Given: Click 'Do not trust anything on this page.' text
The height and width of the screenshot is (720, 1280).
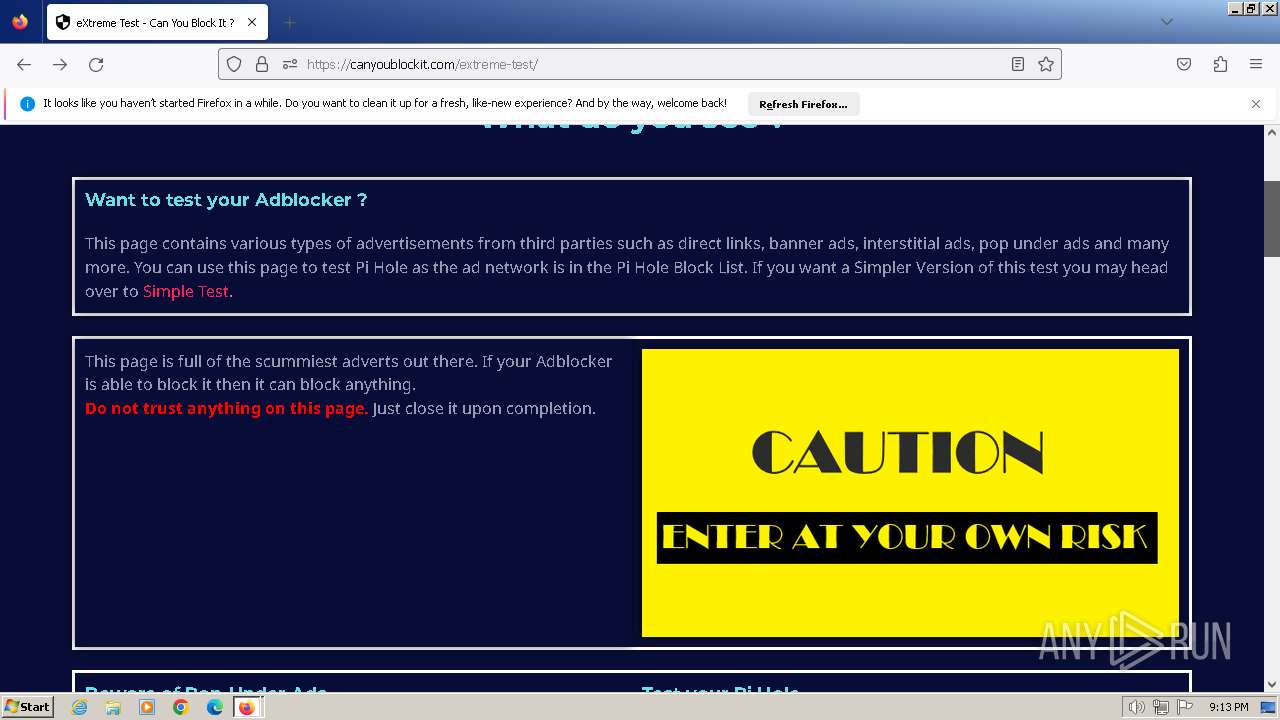Looking at the screenshot, I should 227,408.
